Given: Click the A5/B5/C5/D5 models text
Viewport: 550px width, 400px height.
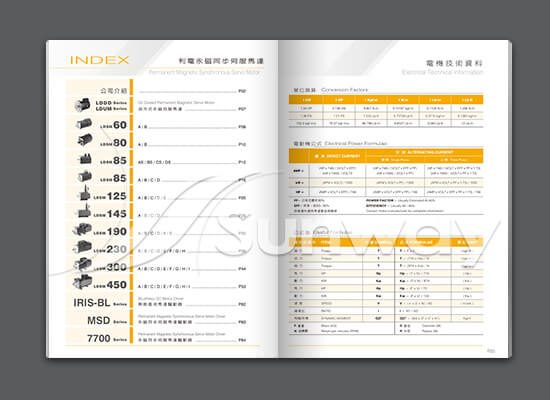Looking at the screenshot, I should (154, 162).
